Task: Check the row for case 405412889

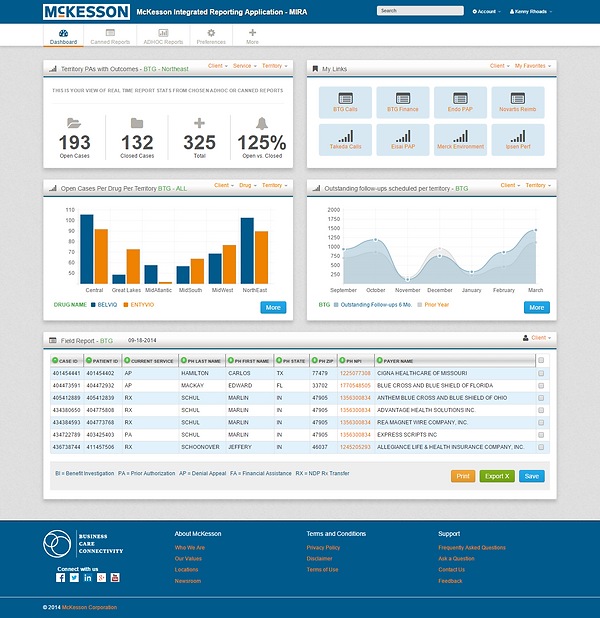Action: click(x=541, y=398)
